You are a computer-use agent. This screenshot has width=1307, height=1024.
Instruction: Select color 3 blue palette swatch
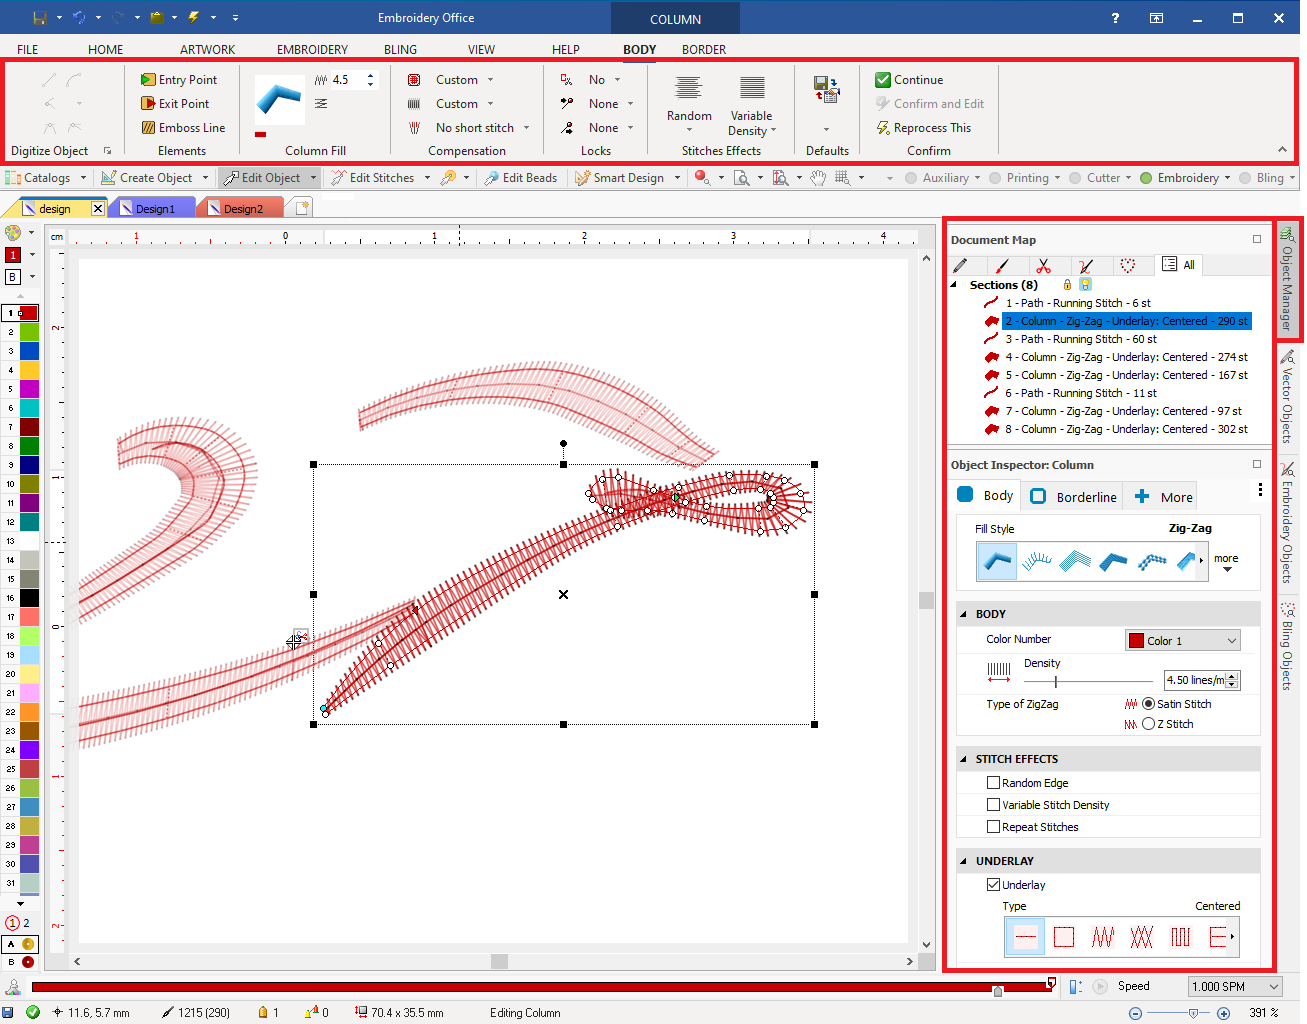(29, 351)
